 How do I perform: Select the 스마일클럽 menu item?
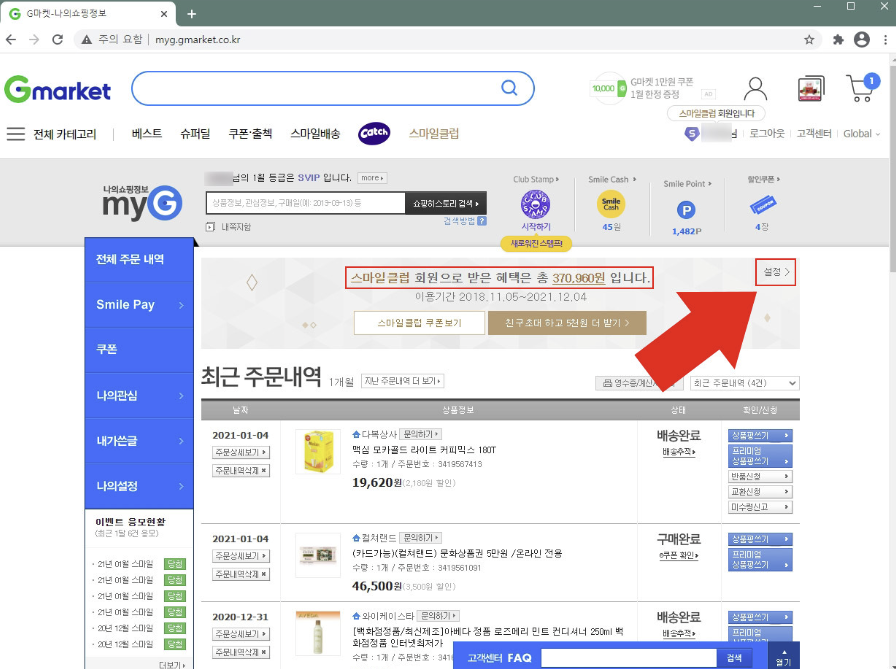[x=434, y=134]
